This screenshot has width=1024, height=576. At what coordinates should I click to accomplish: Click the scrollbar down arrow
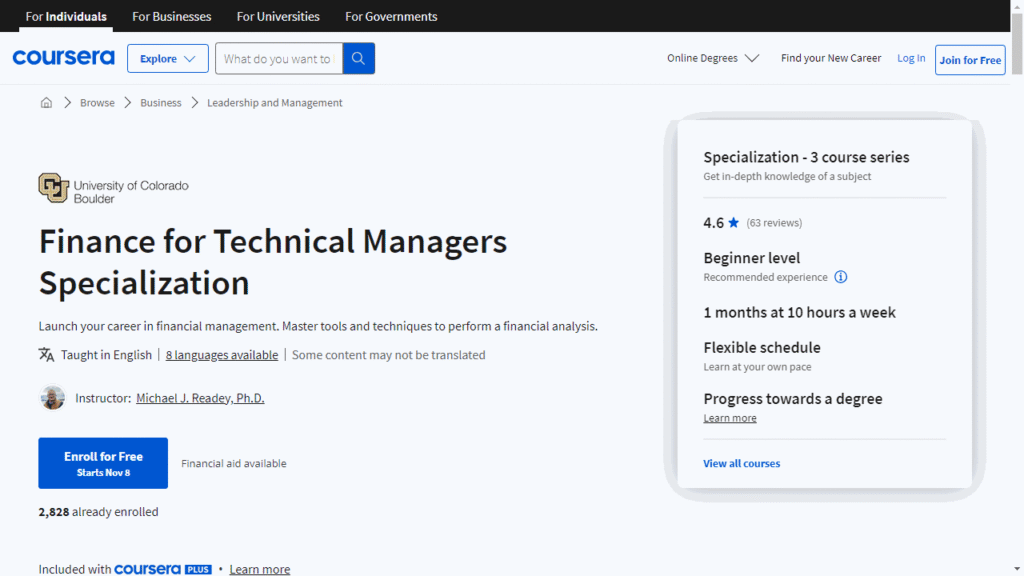[x=1017, y=569]
